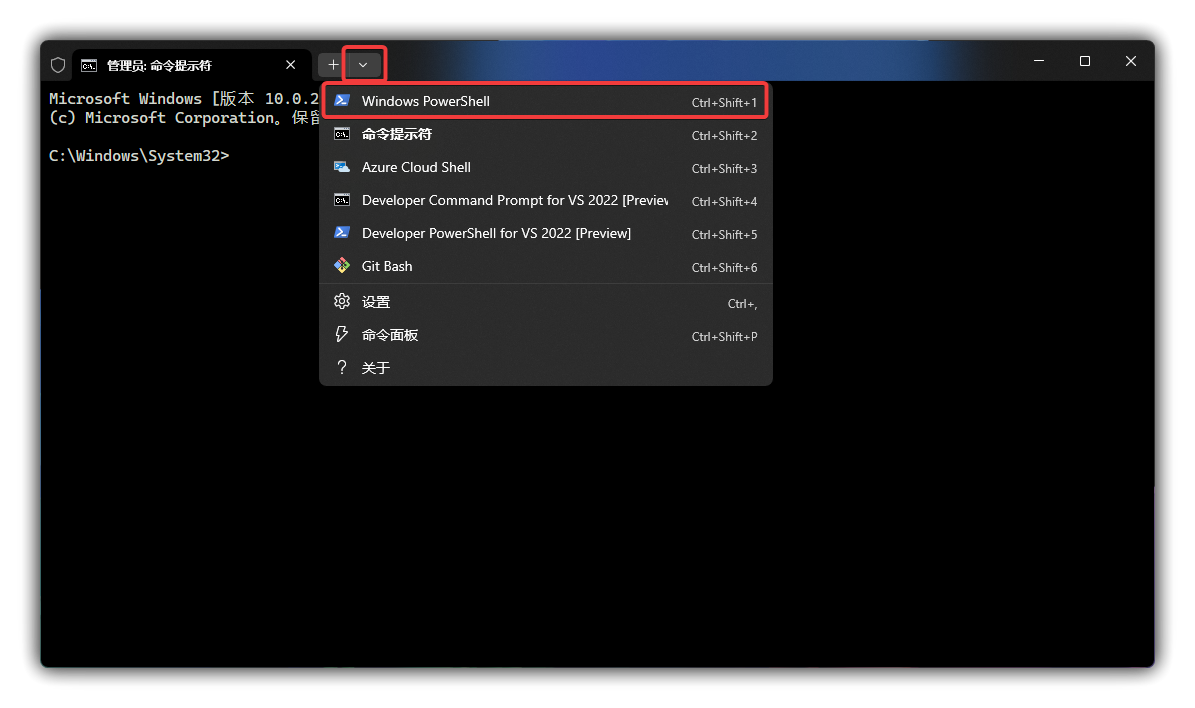This screenshot has width=1195, height=708.
Task: Close the 管理员: 命令提示符 tab
Action: pyautogui.click(x=290, y=64)
